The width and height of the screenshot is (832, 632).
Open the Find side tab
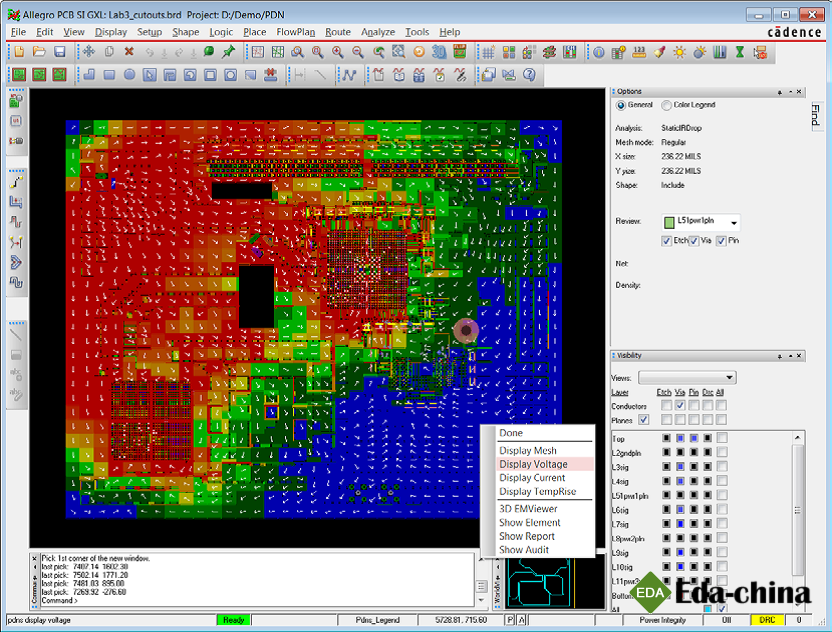pos(815,115)
